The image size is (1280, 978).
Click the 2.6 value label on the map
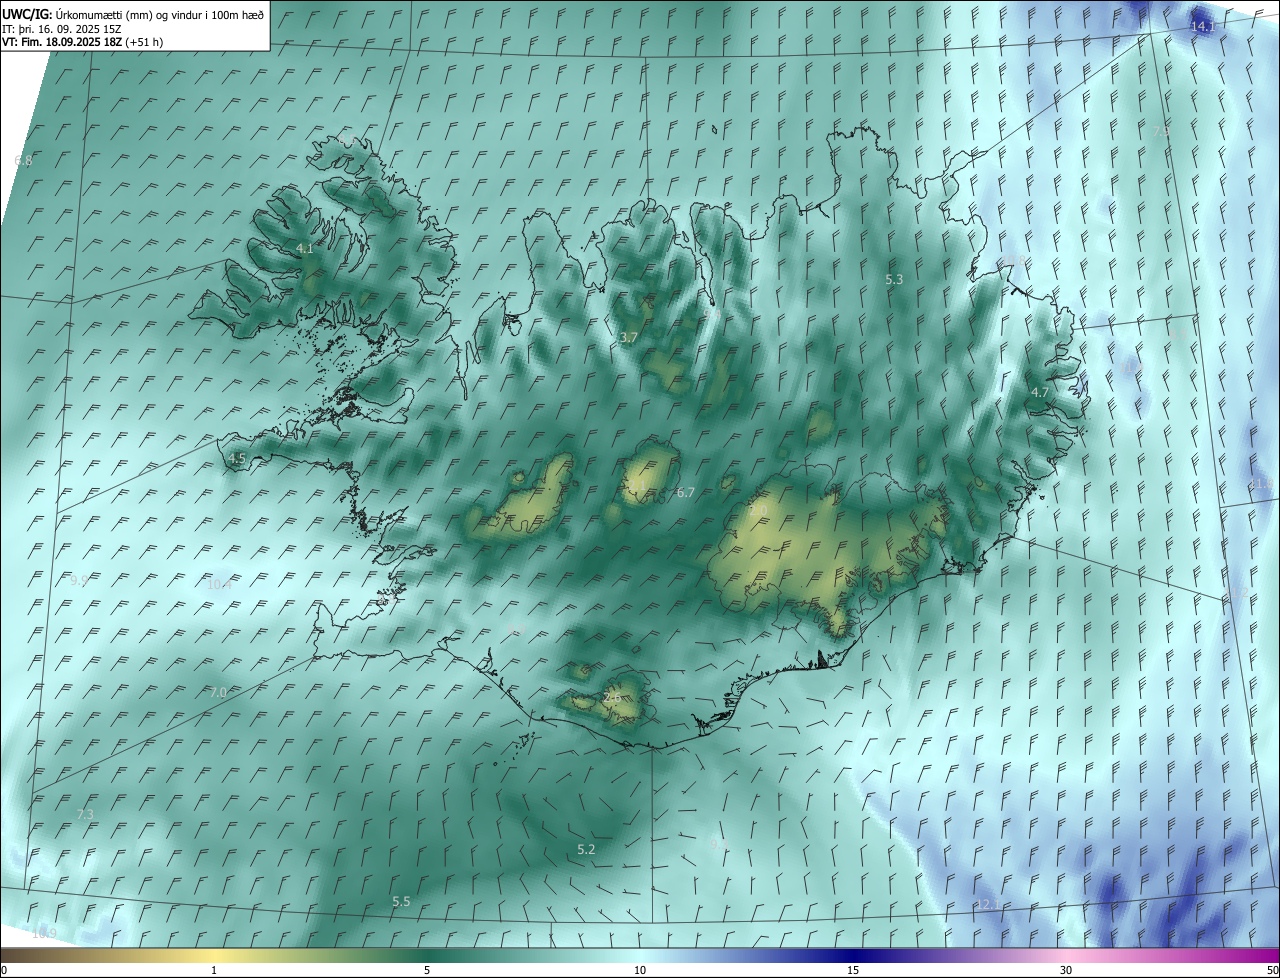tap(612, 697)
